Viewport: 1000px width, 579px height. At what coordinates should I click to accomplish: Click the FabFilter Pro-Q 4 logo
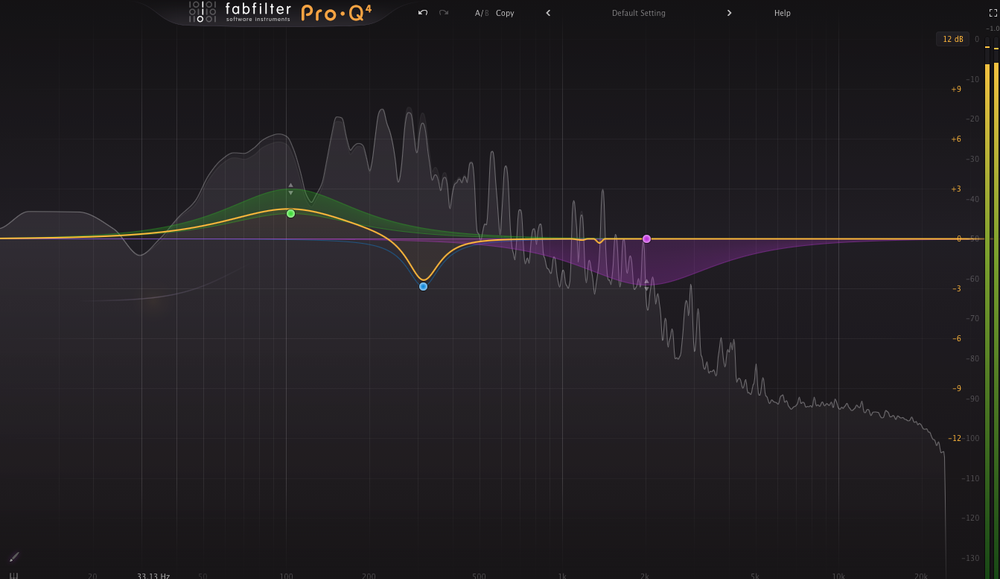(x=281, y=12)
